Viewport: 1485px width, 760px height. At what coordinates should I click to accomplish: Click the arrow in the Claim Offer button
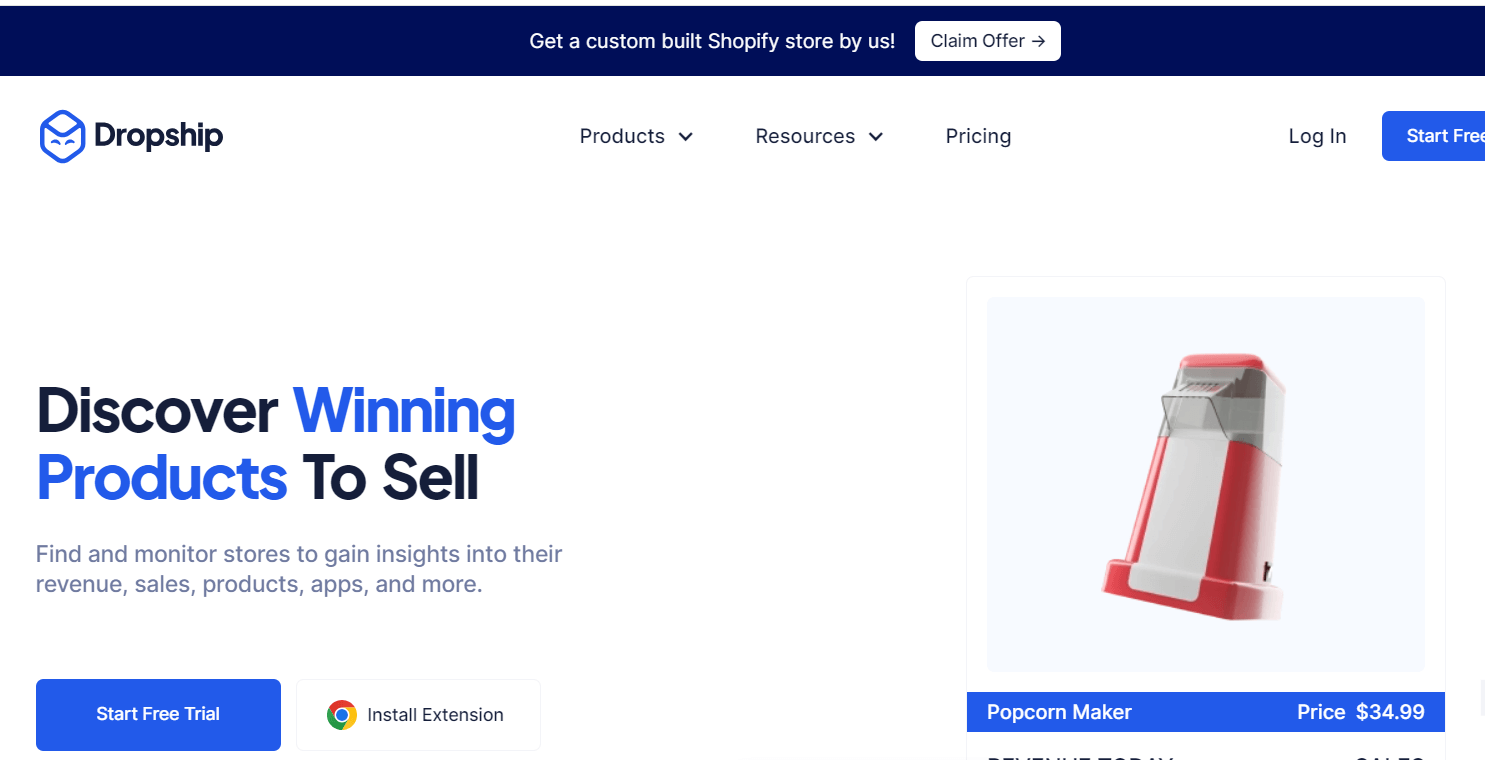[1038, 41]
